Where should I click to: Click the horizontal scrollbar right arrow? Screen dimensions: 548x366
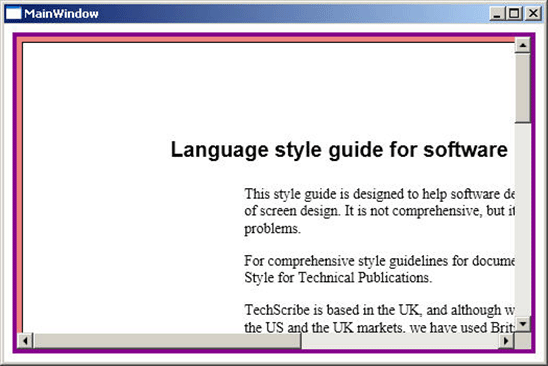[x=506, y=340]
